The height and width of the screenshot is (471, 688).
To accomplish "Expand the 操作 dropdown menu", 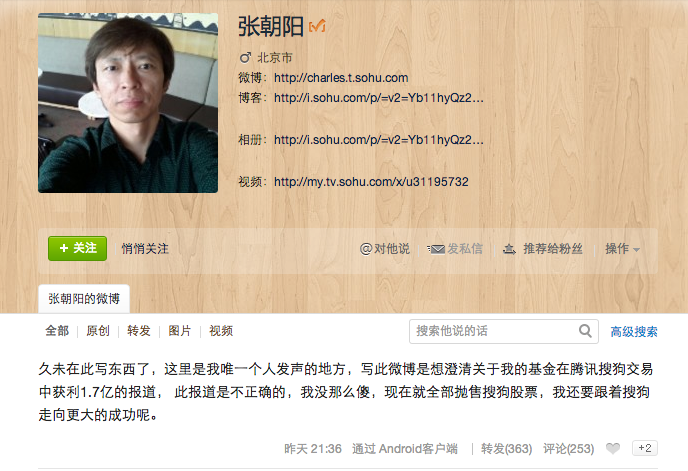I will pos(622,249).
